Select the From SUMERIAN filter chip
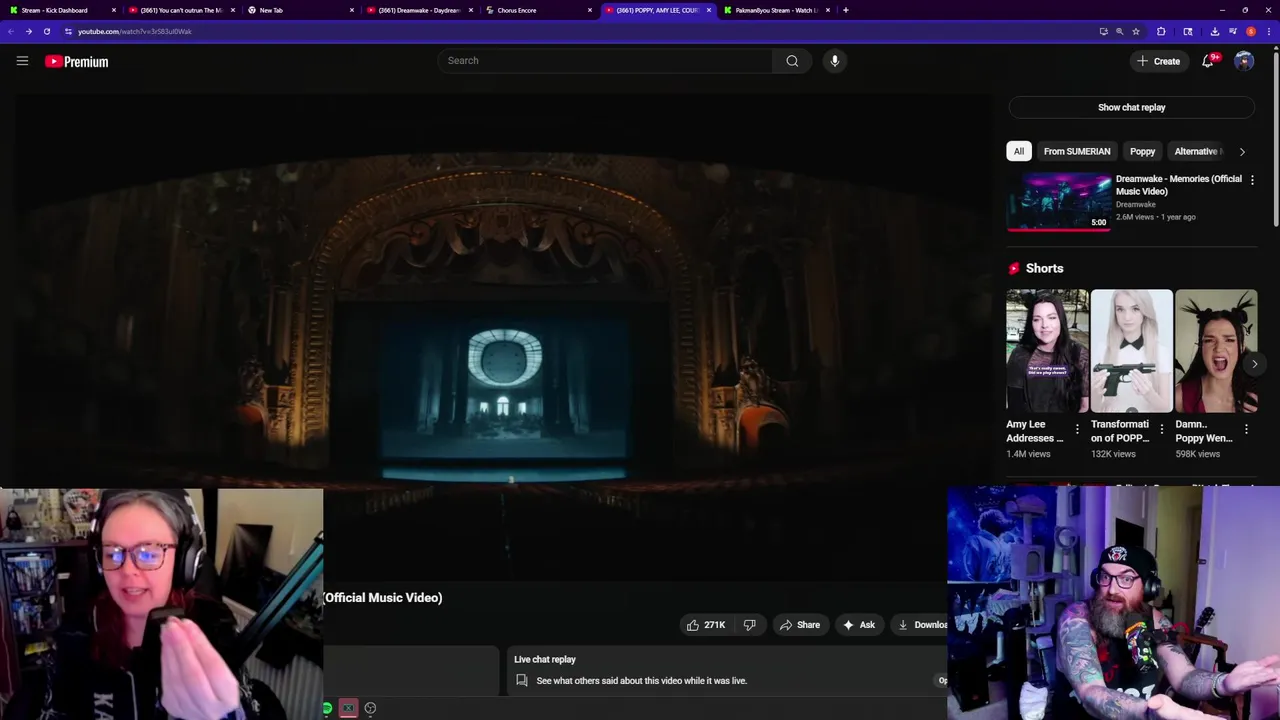Screen dimensions: 1280x720 coord(1077,151)
